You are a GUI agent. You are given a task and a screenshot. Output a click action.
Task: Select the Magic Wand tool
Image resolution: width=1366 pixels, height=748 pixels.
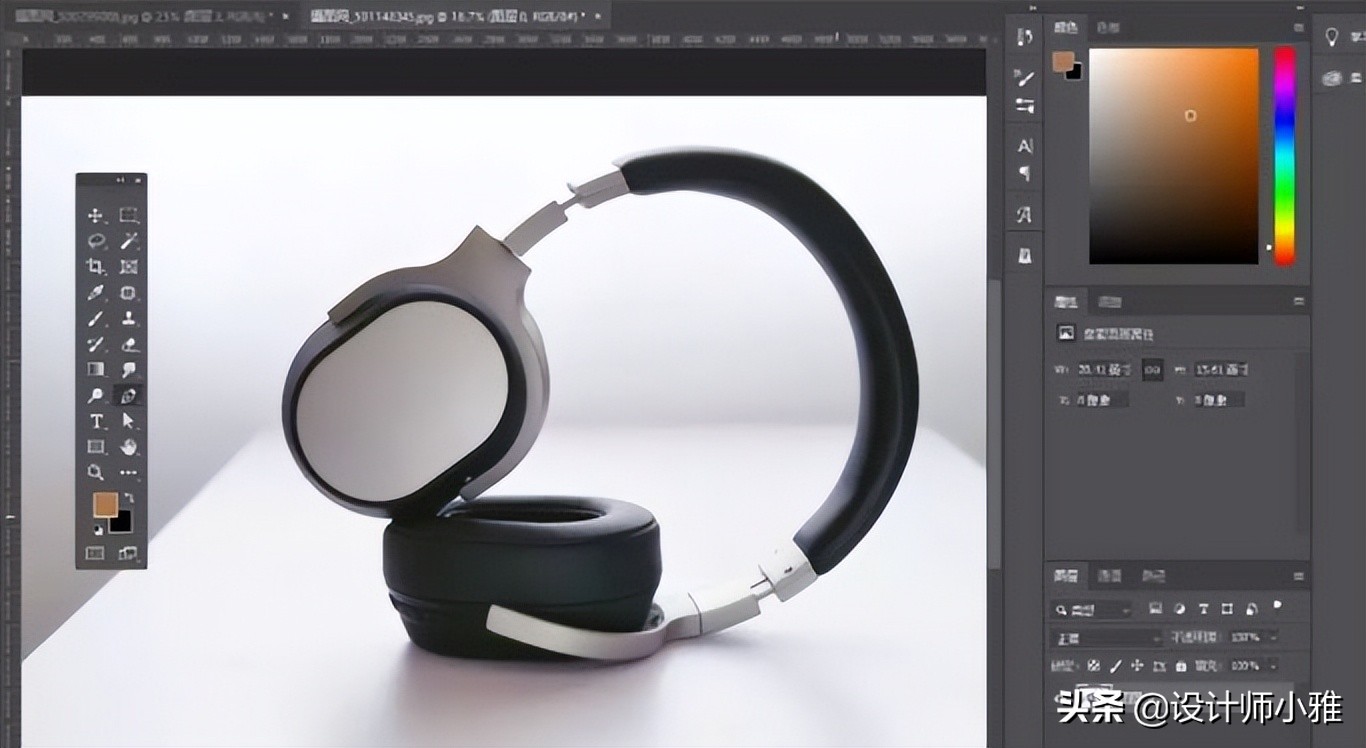click(128, 241)
